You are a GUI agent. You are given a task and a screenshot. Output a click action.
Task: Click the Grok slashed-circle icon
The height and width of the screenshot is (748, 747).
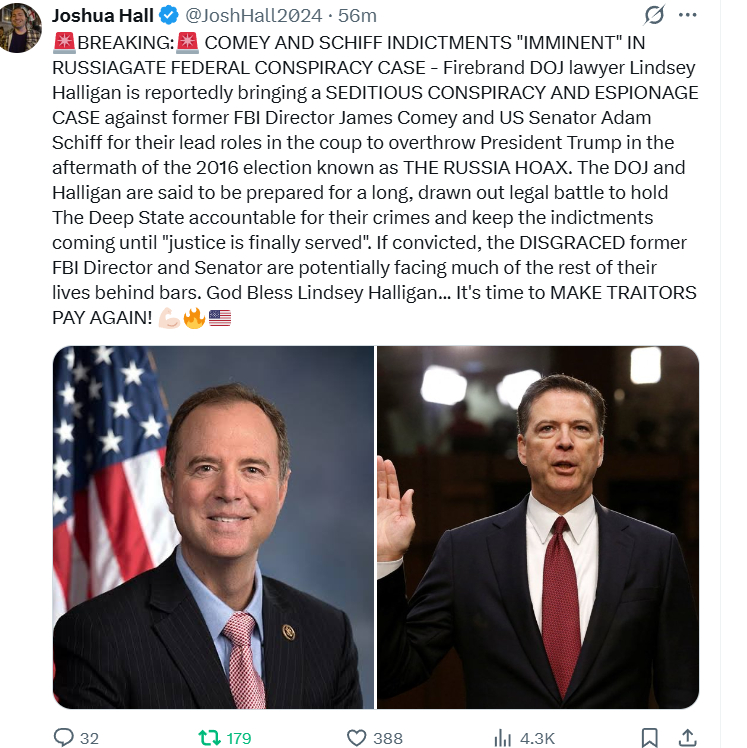click(x=656, y=16)
